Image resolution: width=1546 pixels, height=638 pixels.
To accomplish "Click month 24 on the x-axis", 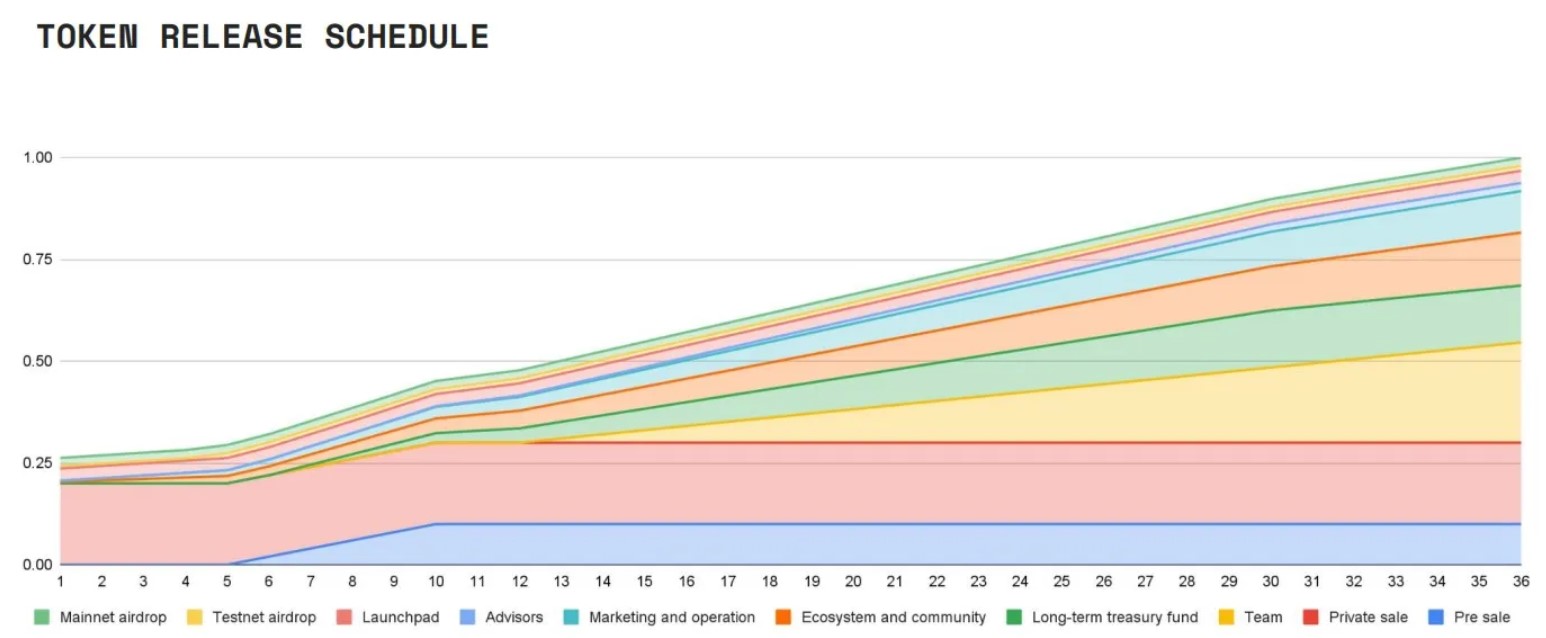I will [1019, 582].
